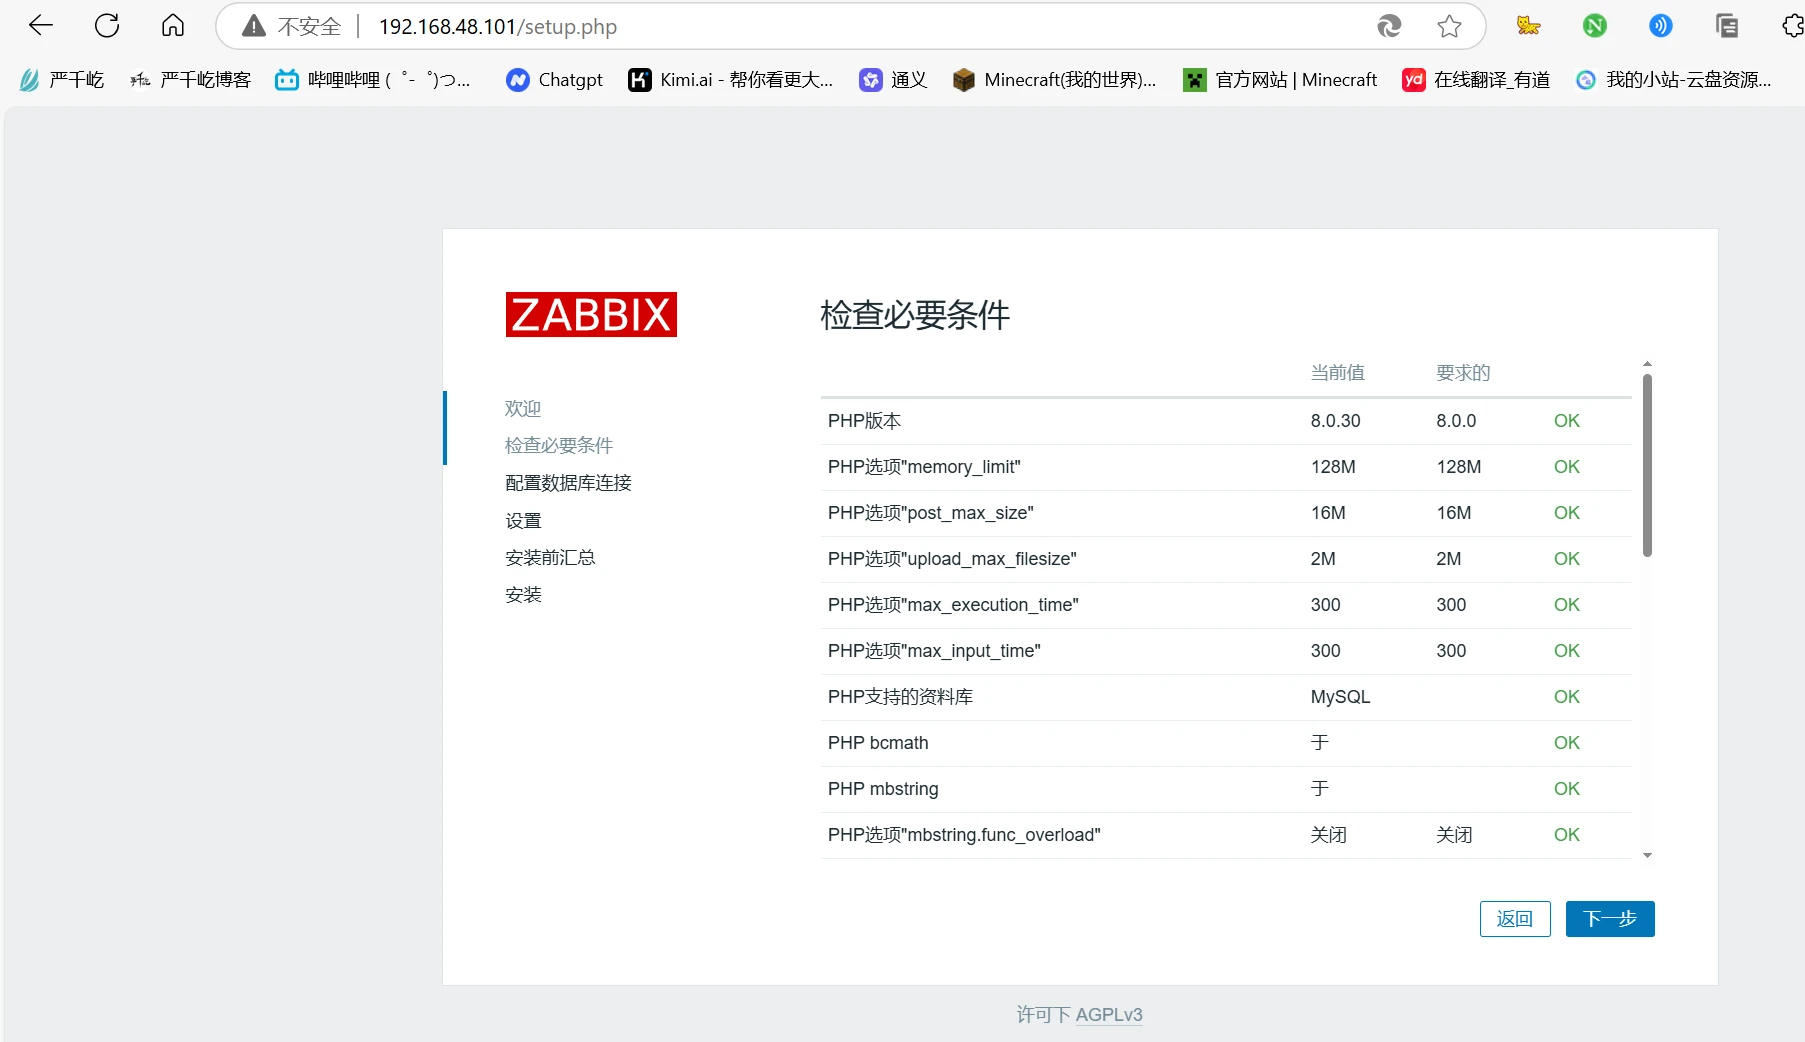
Task: Click the AGPLv3 license link
Action: pyautogui.click(x=1109, y=1015)
